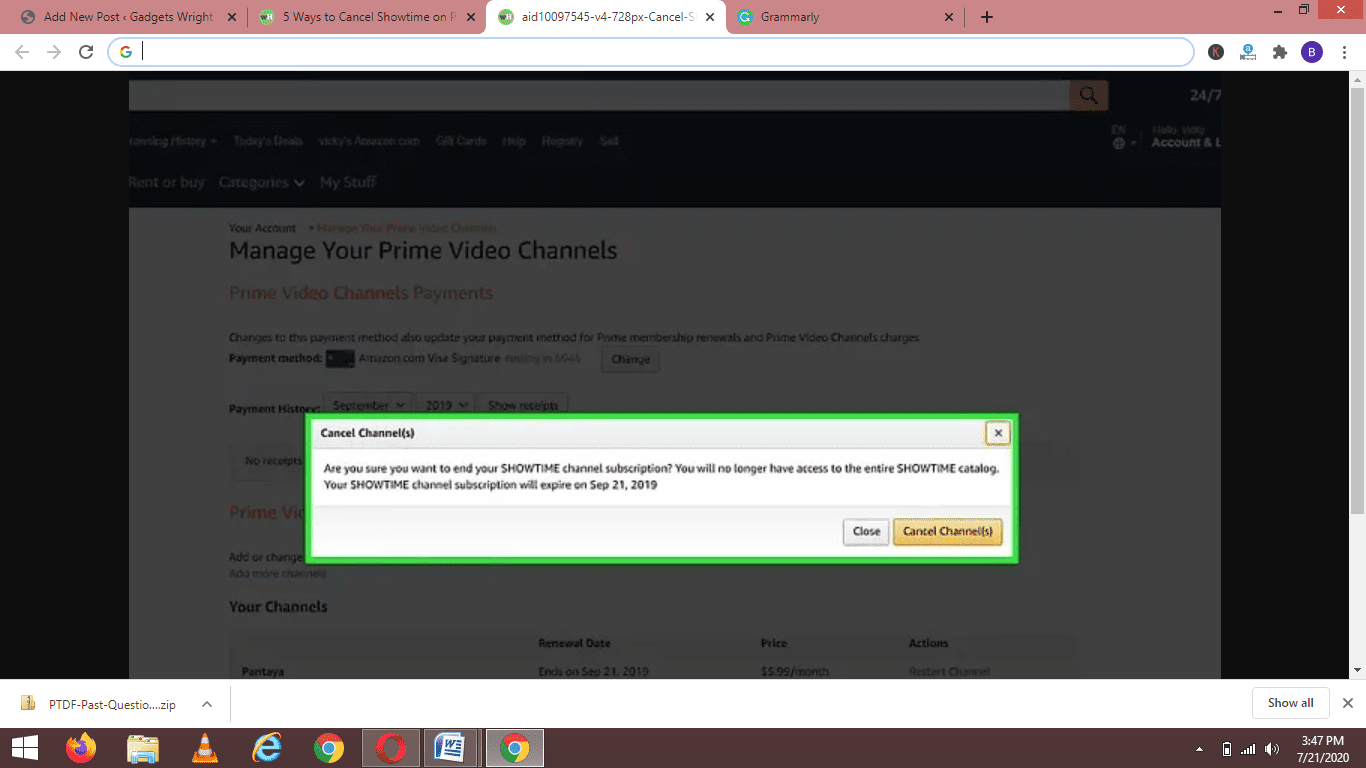This screenshot has height=768, width=1366.
Task: Open VLC media player from the taskbar
Action: coord(205,748)
